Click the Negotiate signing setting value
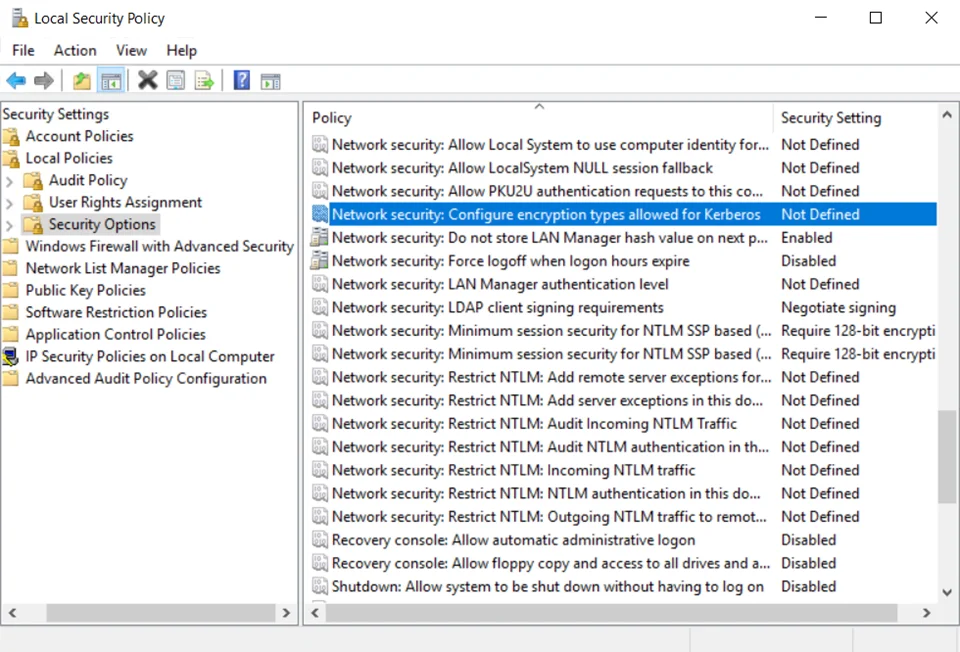 (x=838, y=307)
